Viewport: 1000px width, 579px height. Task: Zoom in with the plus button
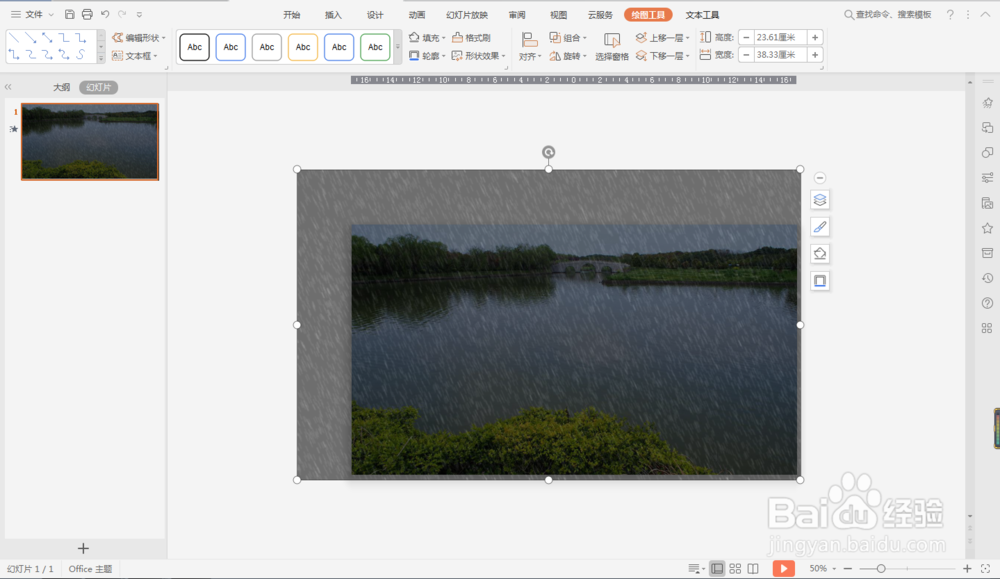[967, 568]
